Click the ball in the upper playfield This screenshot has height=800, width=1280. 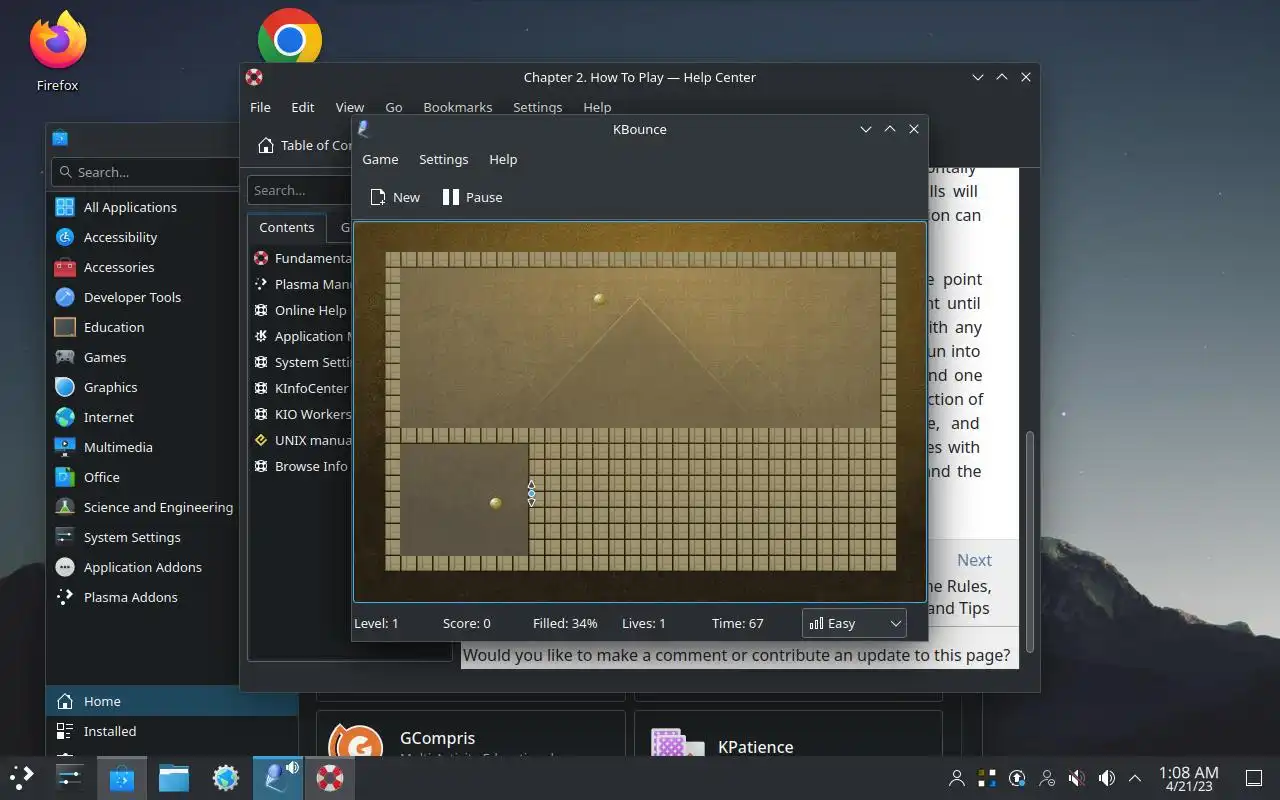tap(599, 298)
